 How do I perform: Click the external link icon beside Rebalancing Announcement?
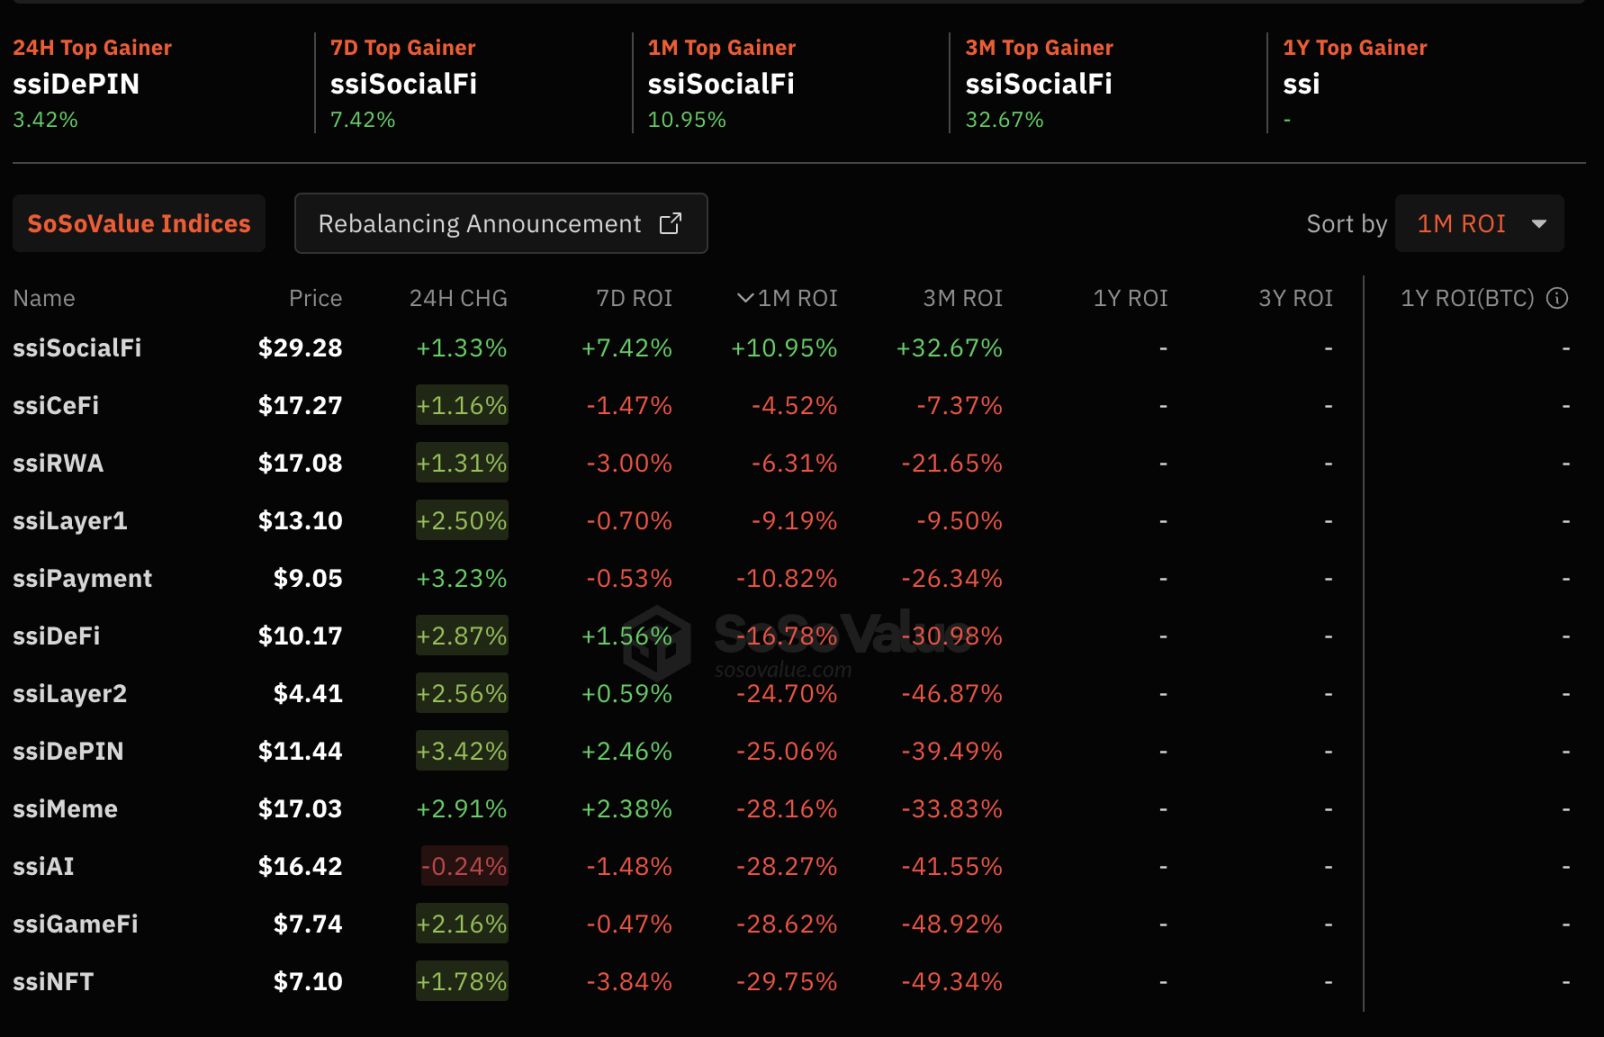tap(670, 223)
